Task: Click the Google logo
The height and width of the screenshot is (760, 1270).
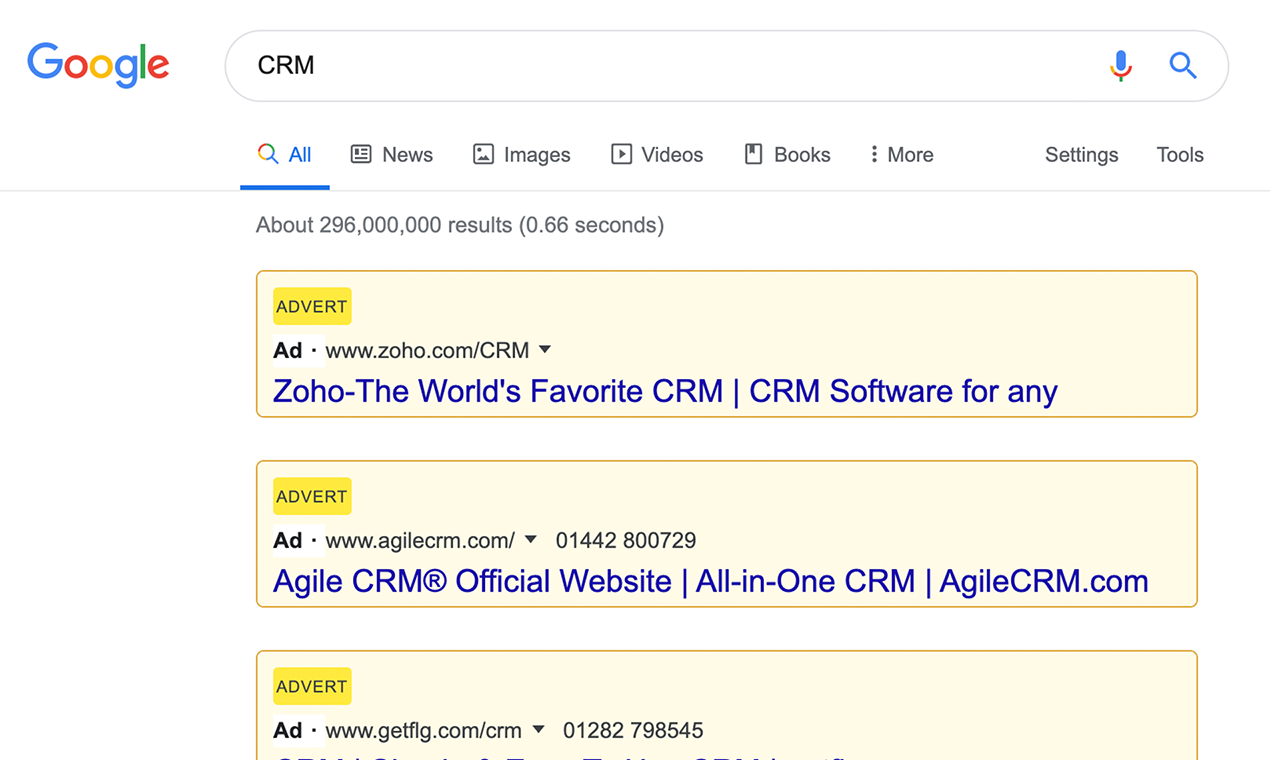Action: click(98, 65)
